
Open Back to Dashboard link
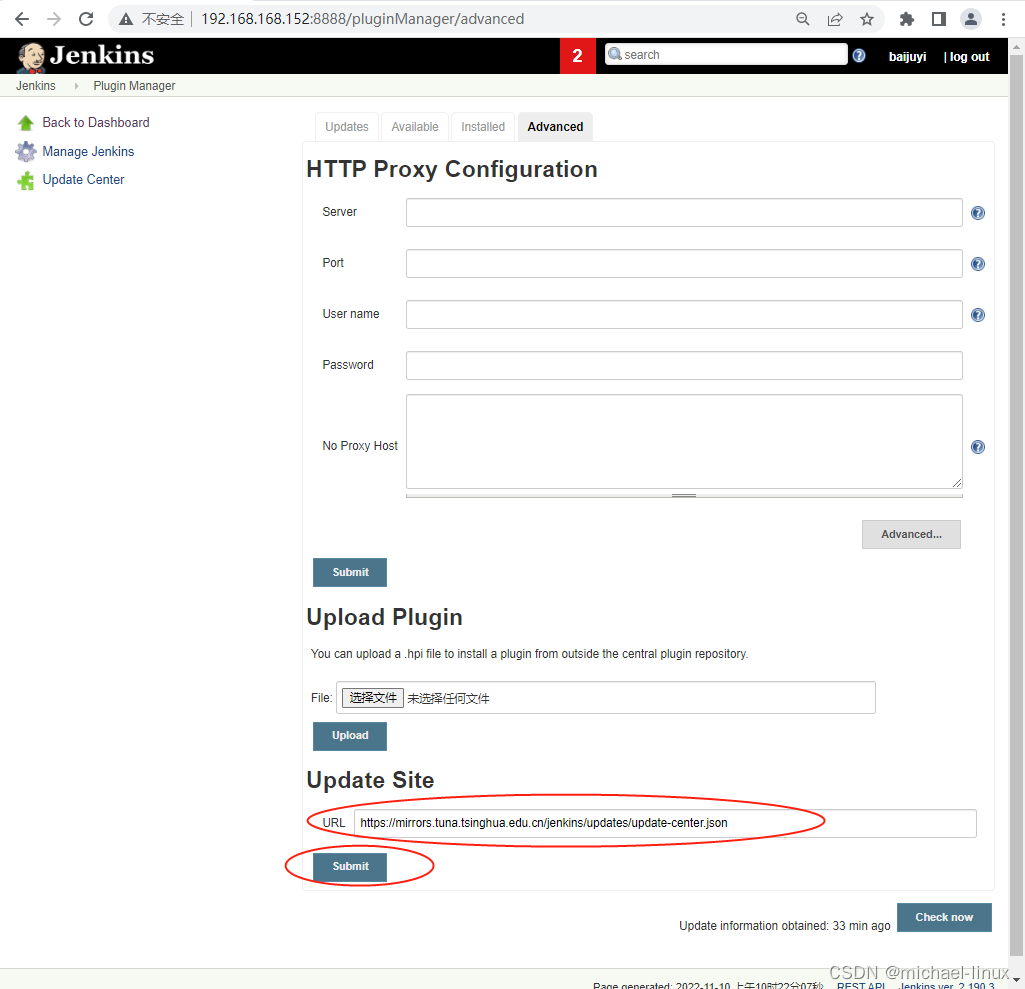click(x=95, y=123)
